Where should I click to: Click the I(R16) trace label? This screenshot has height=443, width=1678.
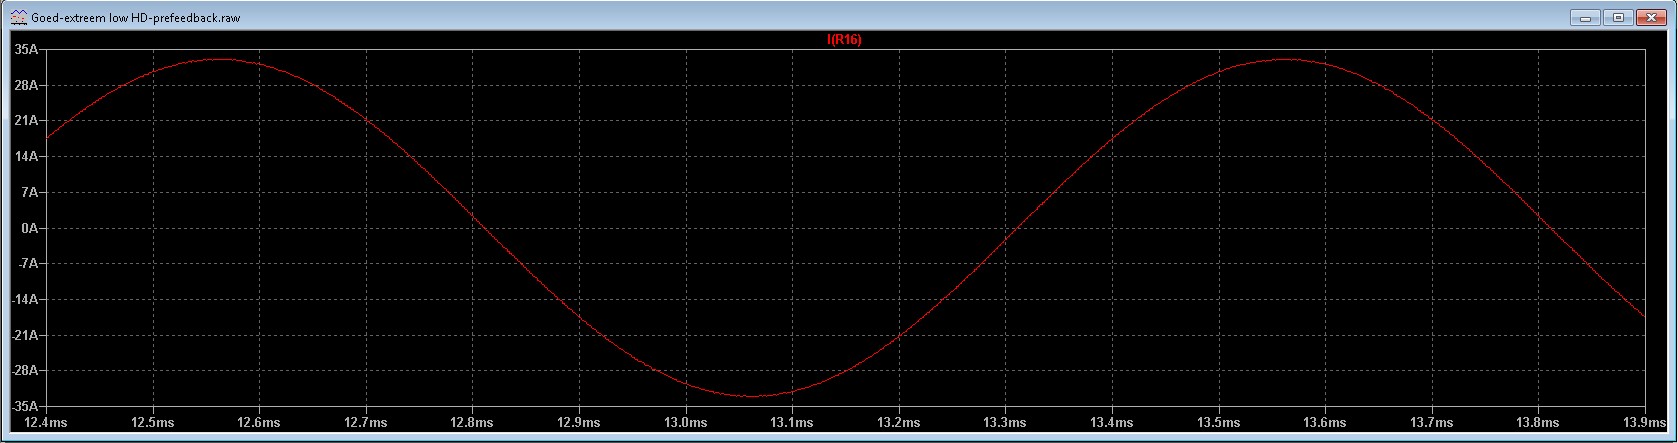point(844,40)
